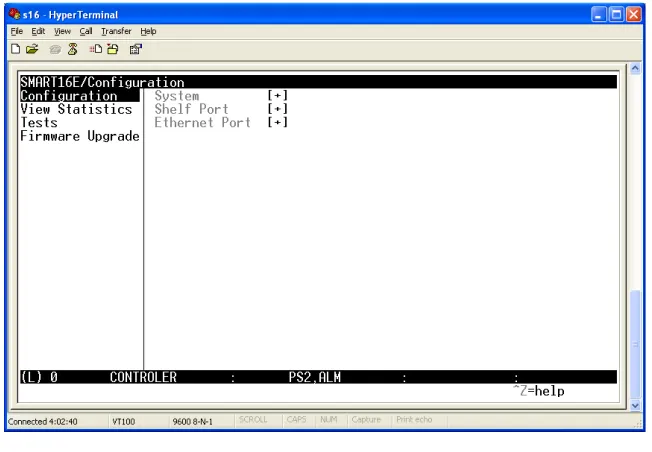Click the Shelf Port submenu entry
Image resolution: width=652 pixels, height=452 pixels.
[x=191, y=109]
